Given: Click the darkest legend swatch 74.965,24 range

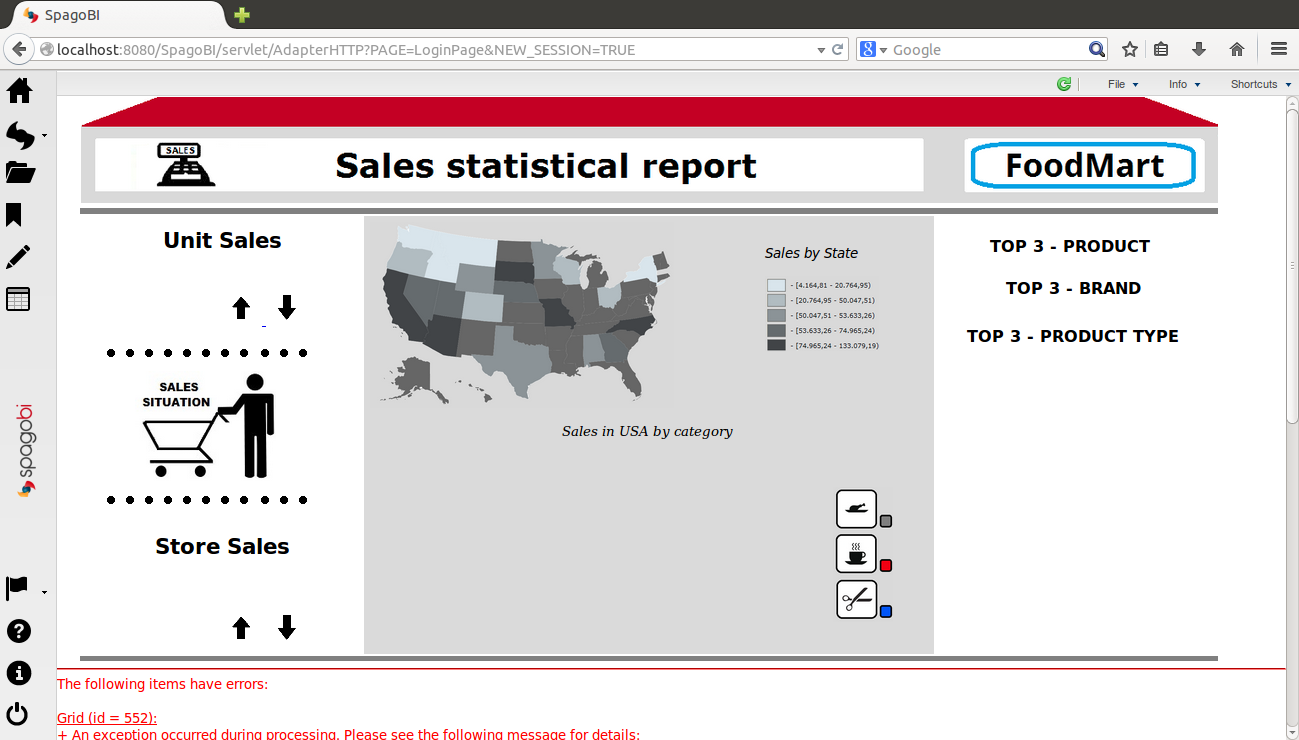Looking at the screenshot, I should (x=776, y=345).
